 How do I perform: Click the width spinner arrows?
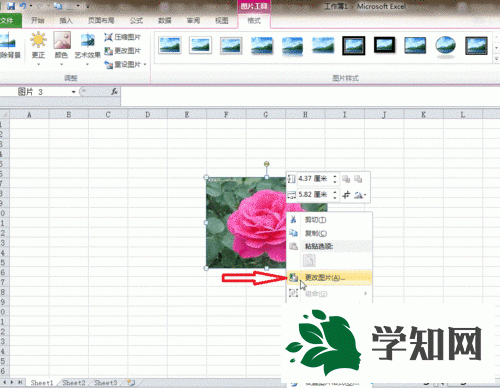[335, 194]
